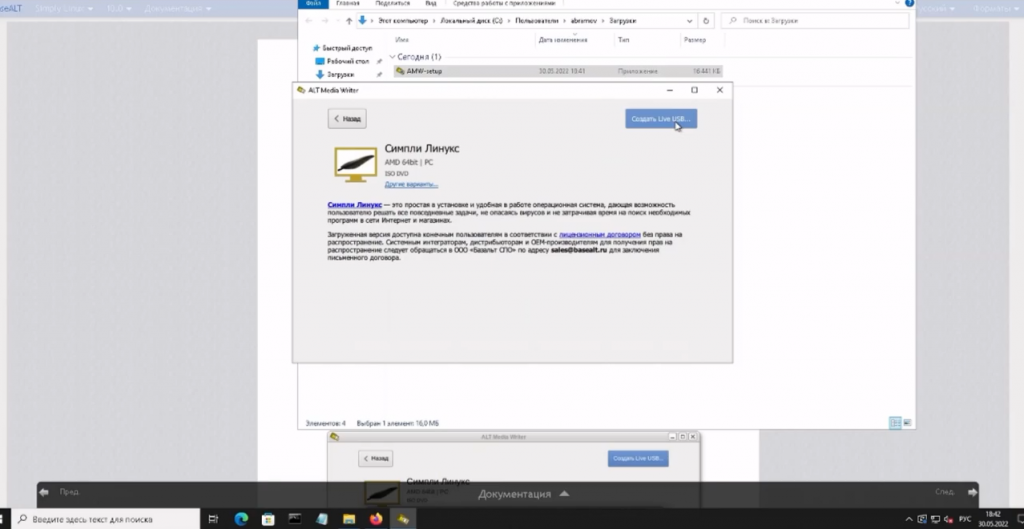
Task: Switch Explorer to large icons view
Action: coord(907,423)
